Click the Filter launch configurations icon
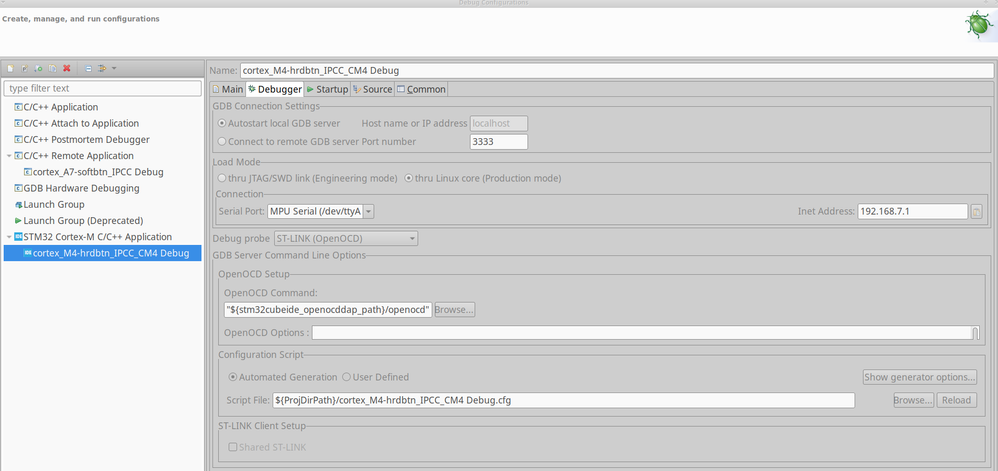 [x=102, y=68]
